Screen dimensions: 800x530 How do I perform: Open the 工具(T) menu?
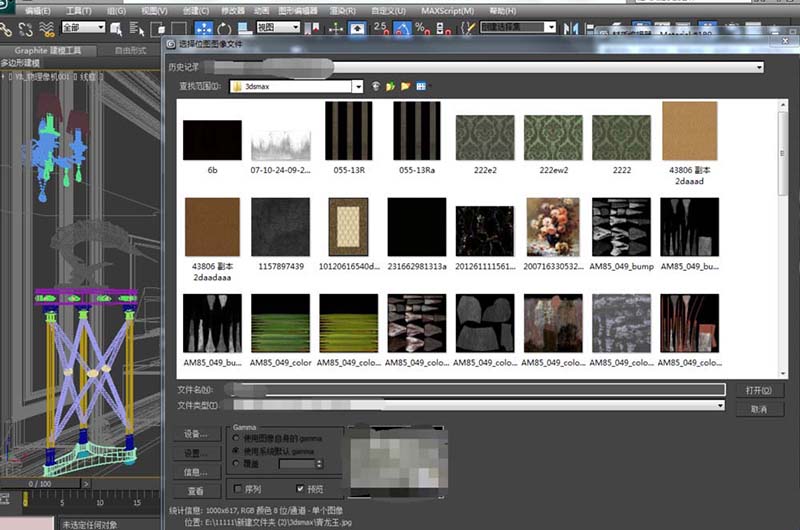(79, 11)
